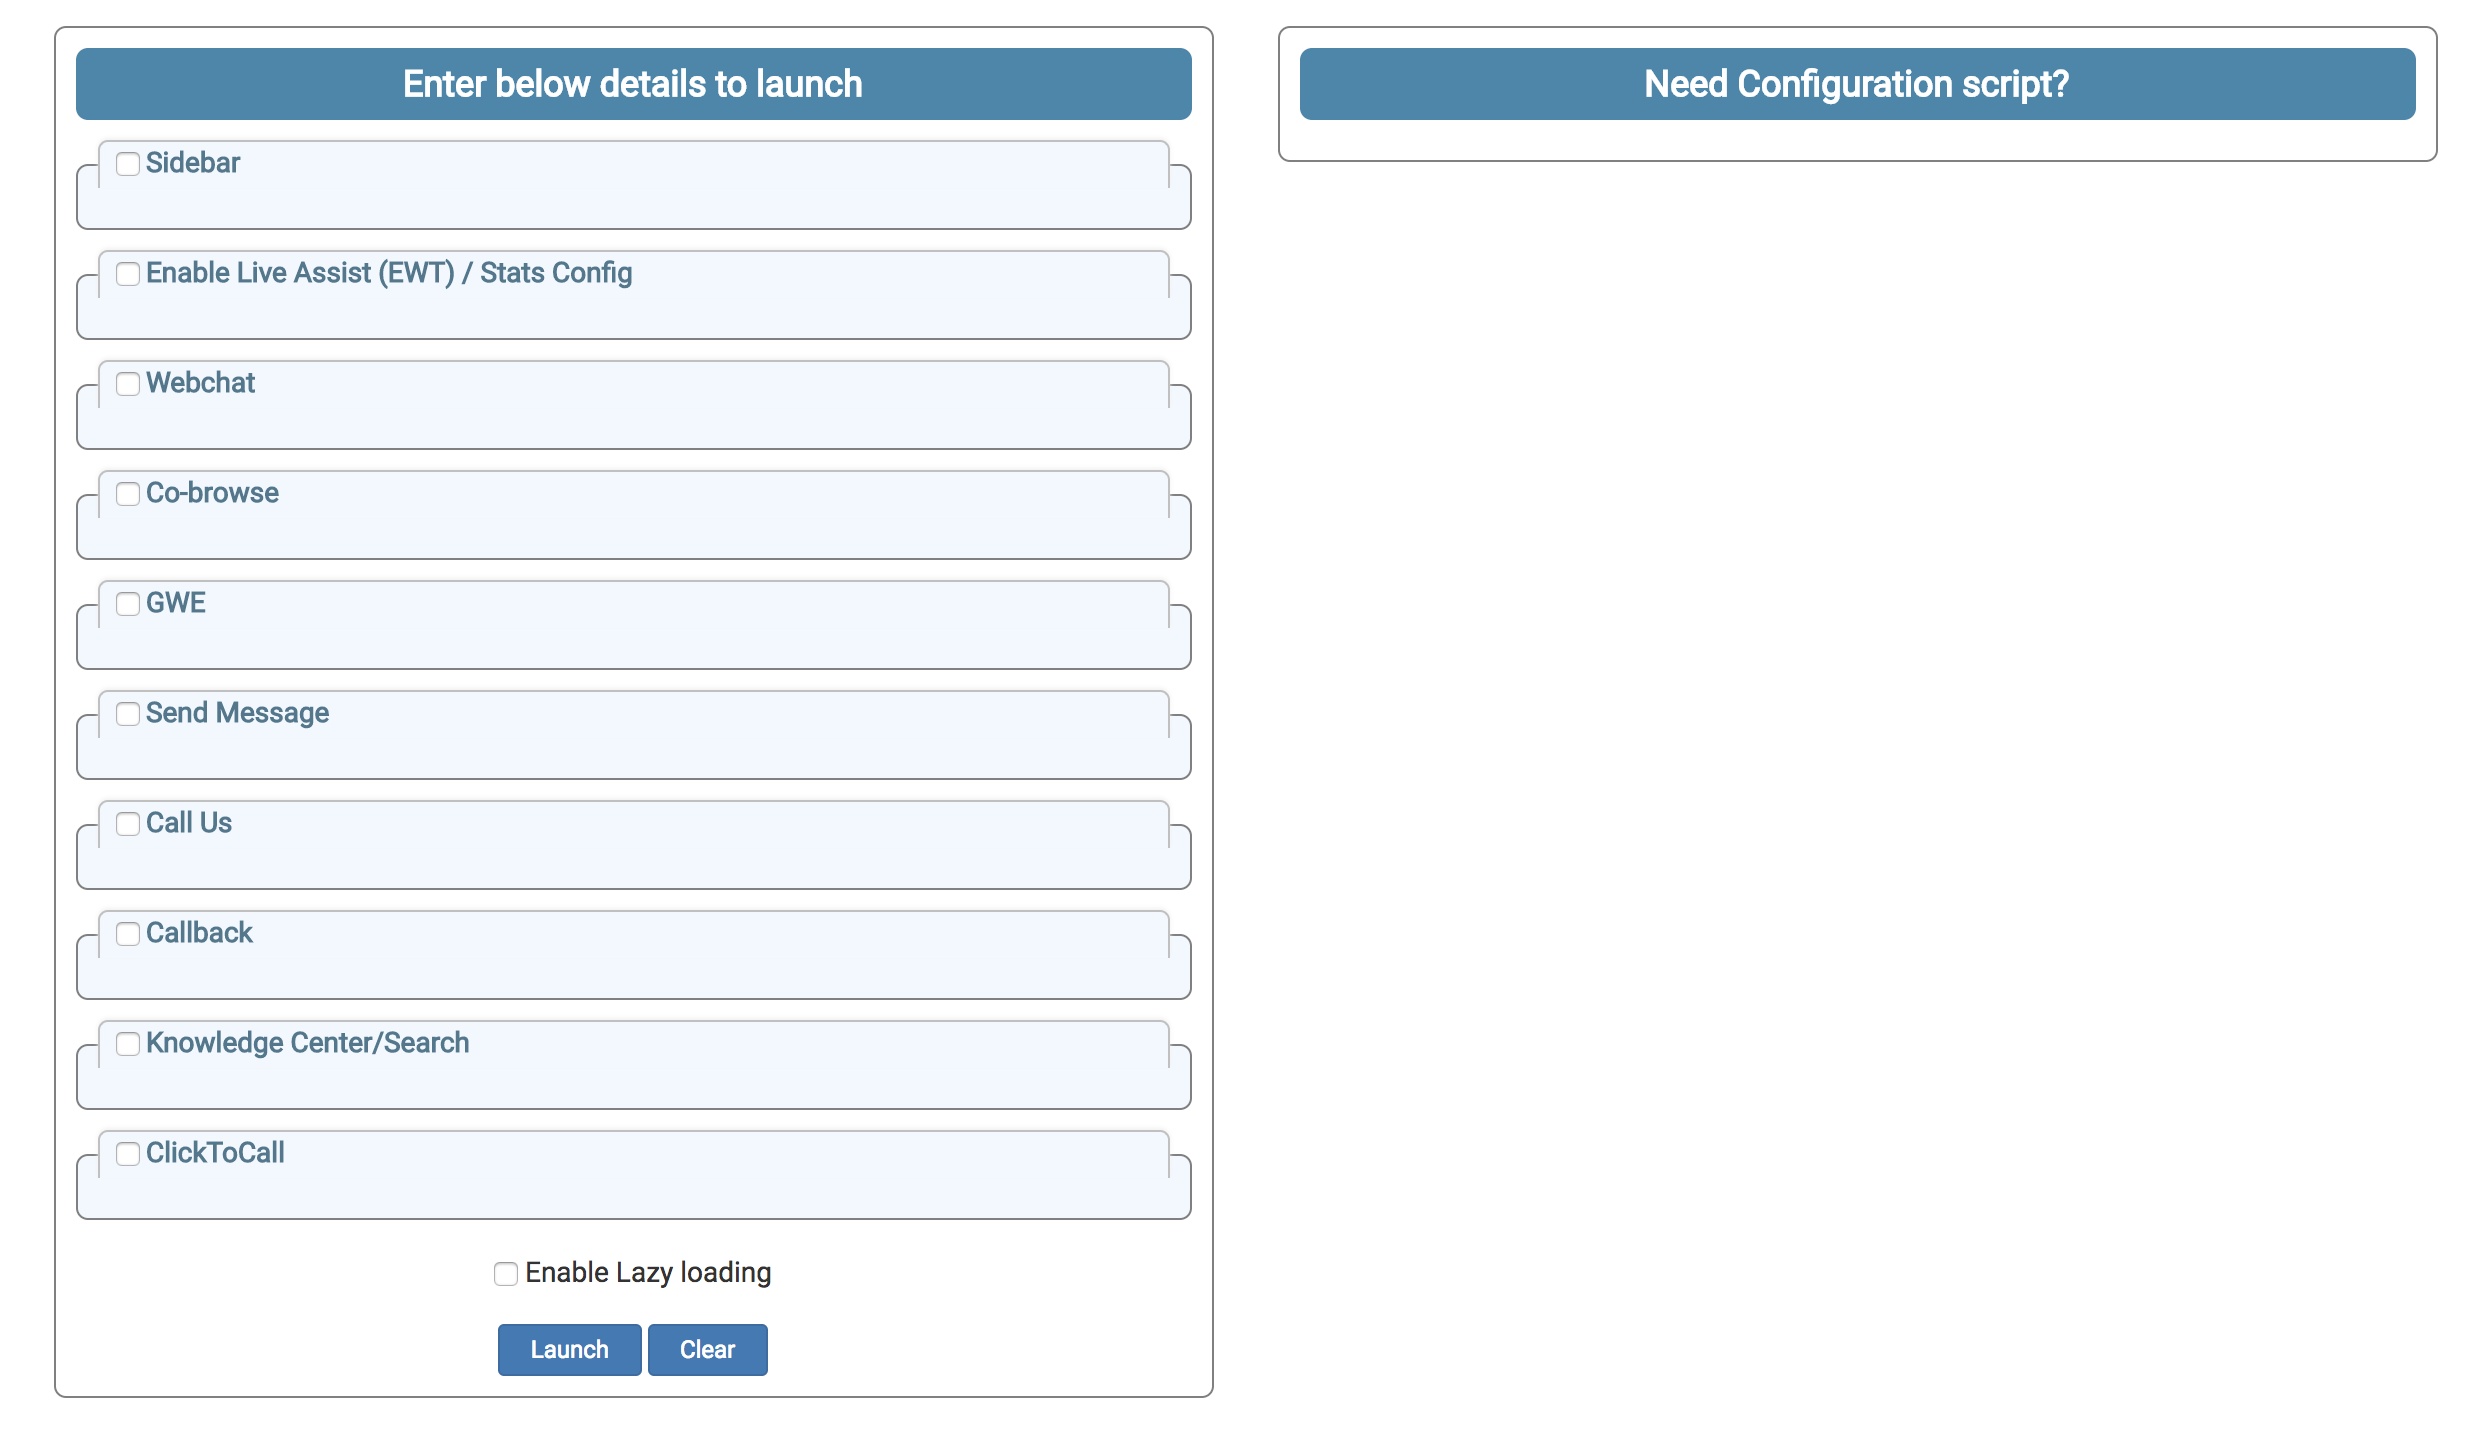Click the Enable Lazy loading label
The width and height of the screenshot is (2490, 1434).
648,1273
